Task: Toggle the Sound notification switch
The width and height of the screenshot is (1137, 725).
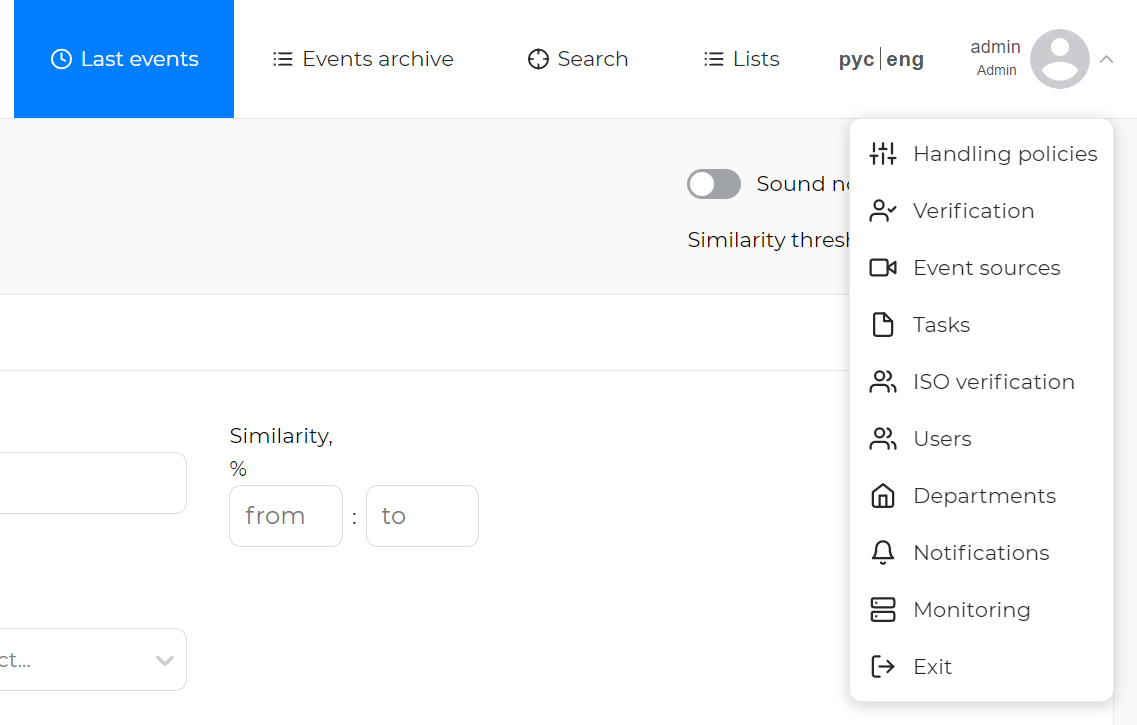Action: 714,184
